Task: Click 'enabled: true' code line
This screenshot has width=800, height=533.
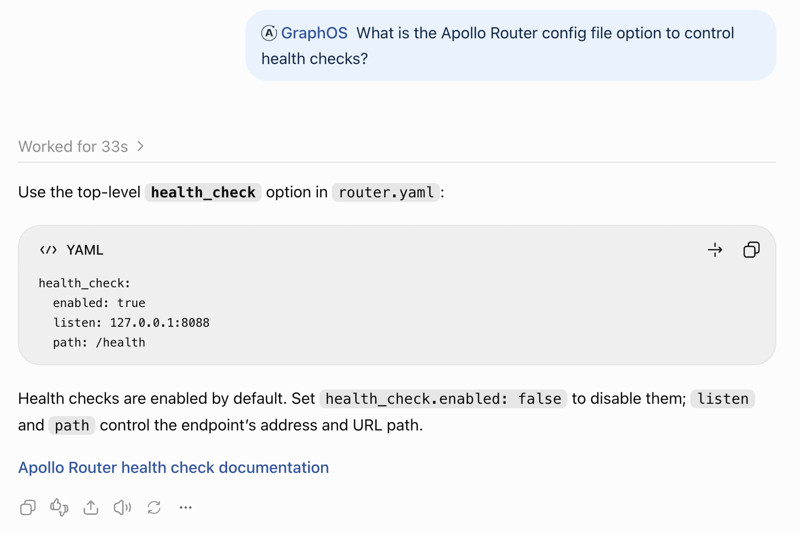Action: click(x=99, y=303)
